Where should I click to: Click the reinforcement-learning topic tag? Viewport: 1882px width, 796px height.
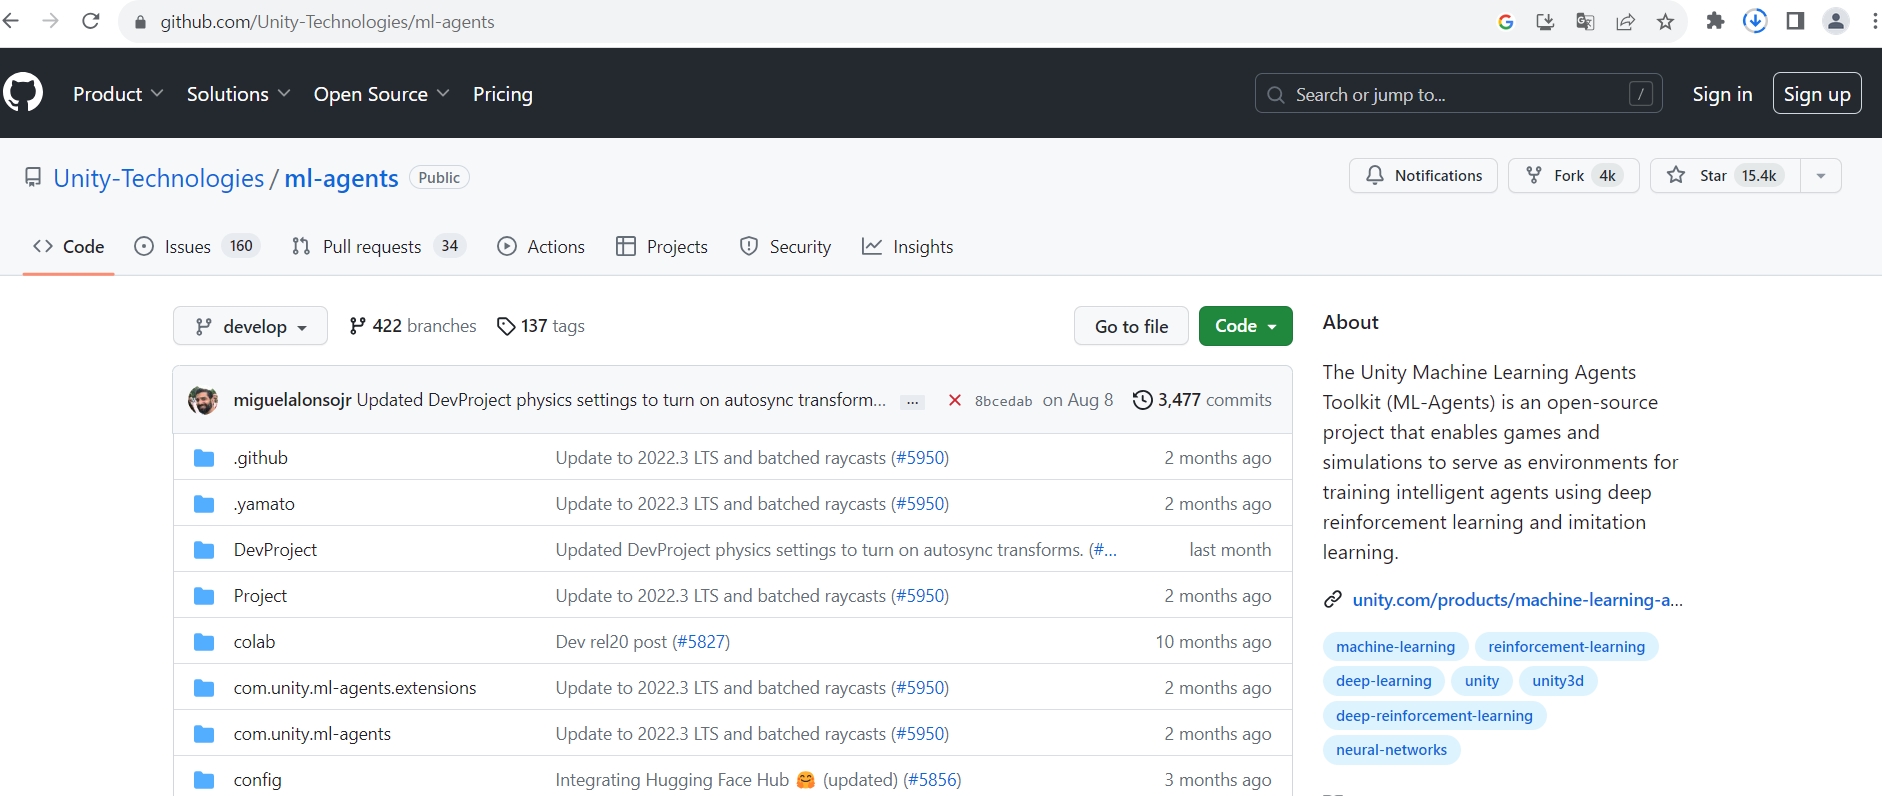click(x=1566, y=647)
